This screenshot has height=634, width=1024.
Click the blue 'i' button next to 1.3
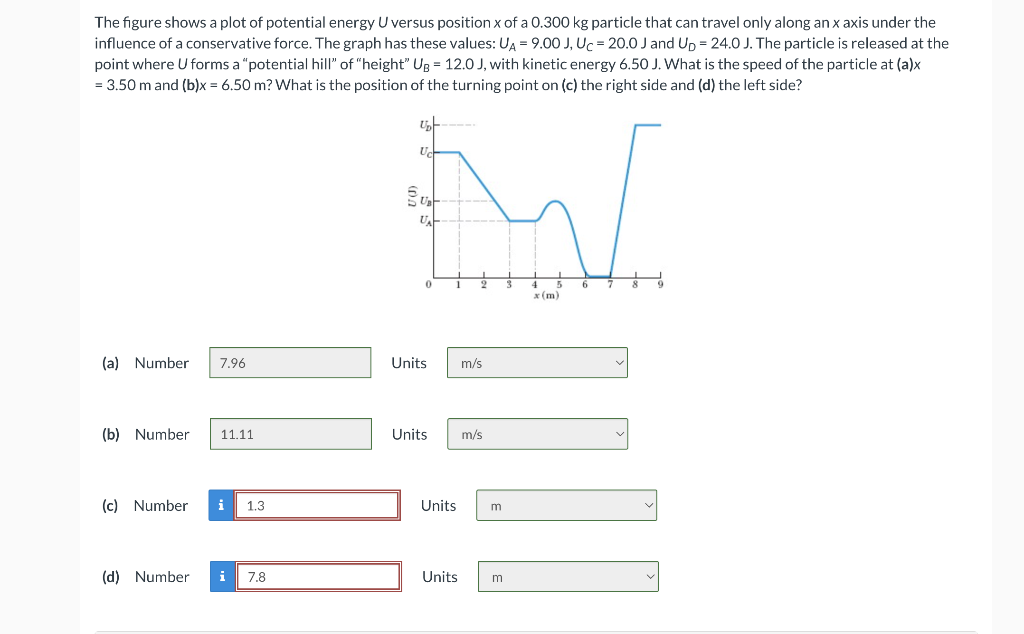[x=221, y=505]
